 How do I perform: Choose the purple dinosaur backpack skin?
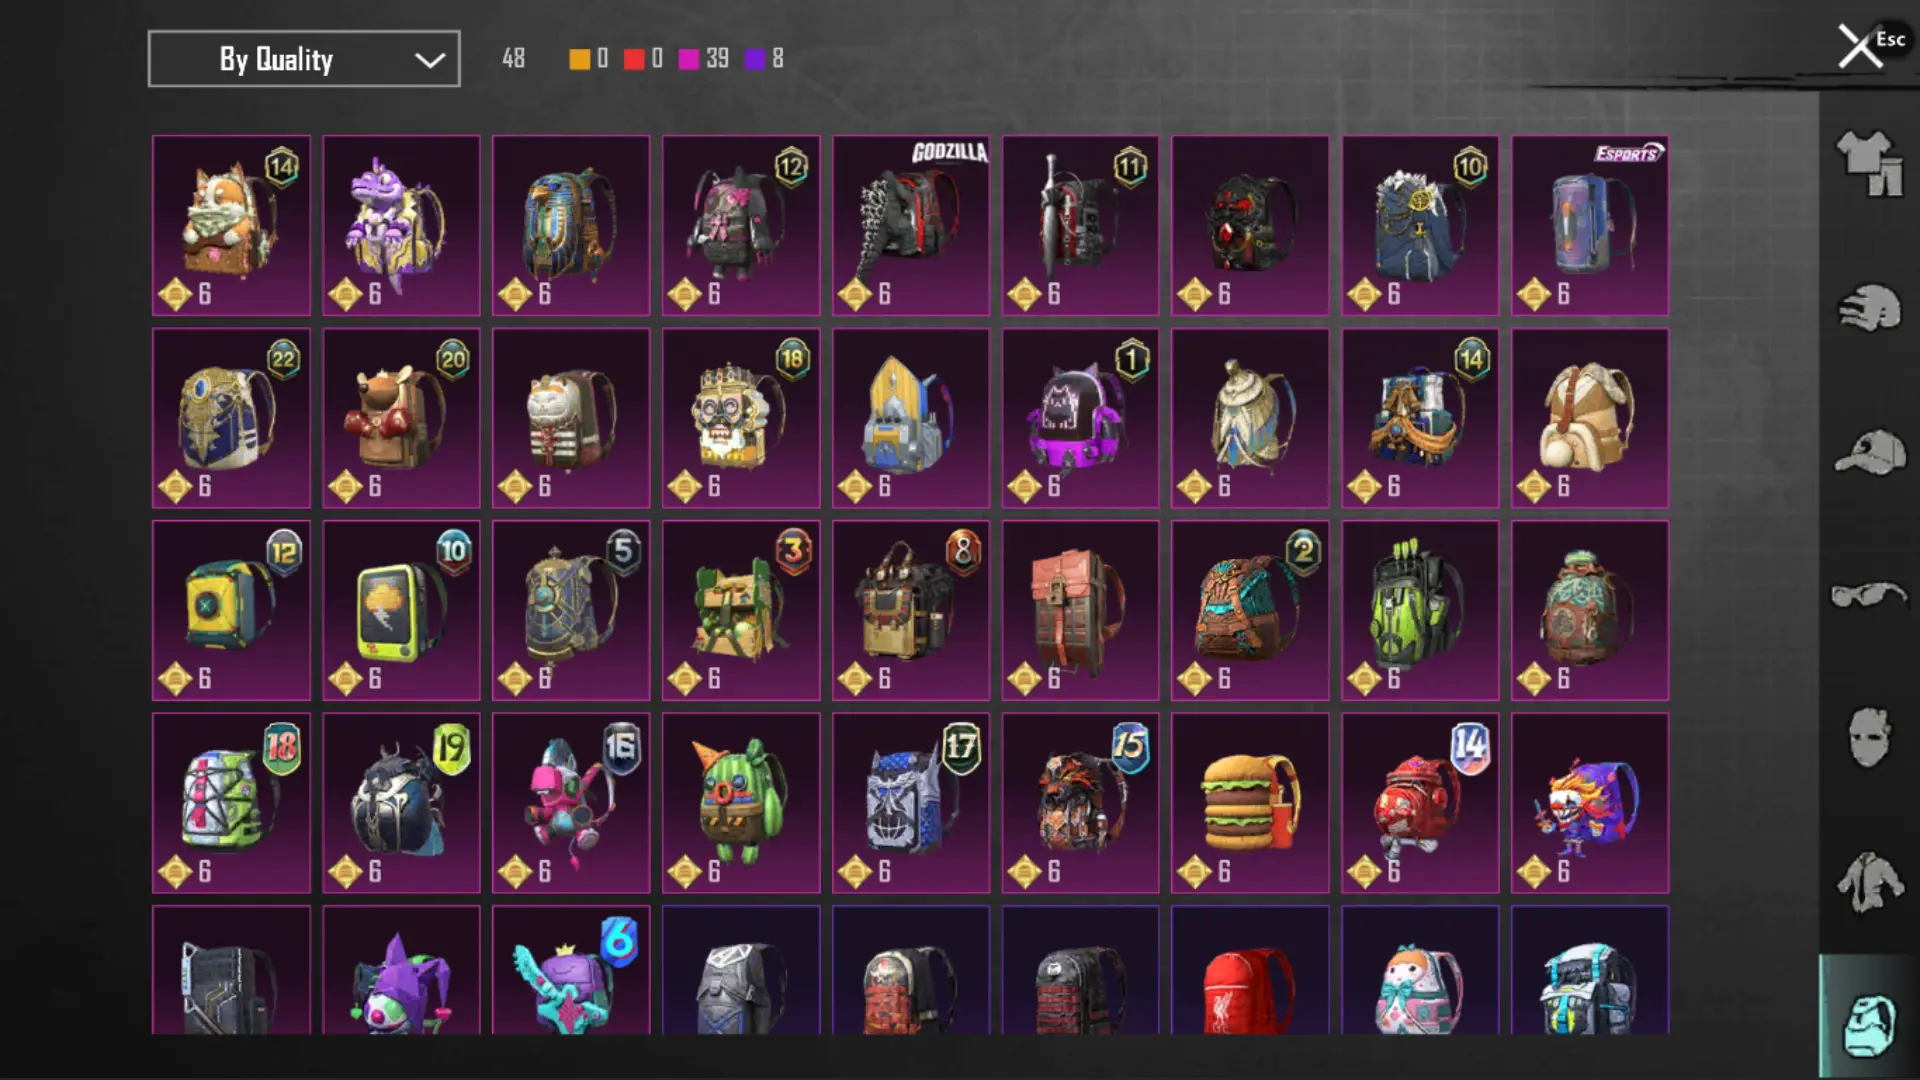[401, 226]
